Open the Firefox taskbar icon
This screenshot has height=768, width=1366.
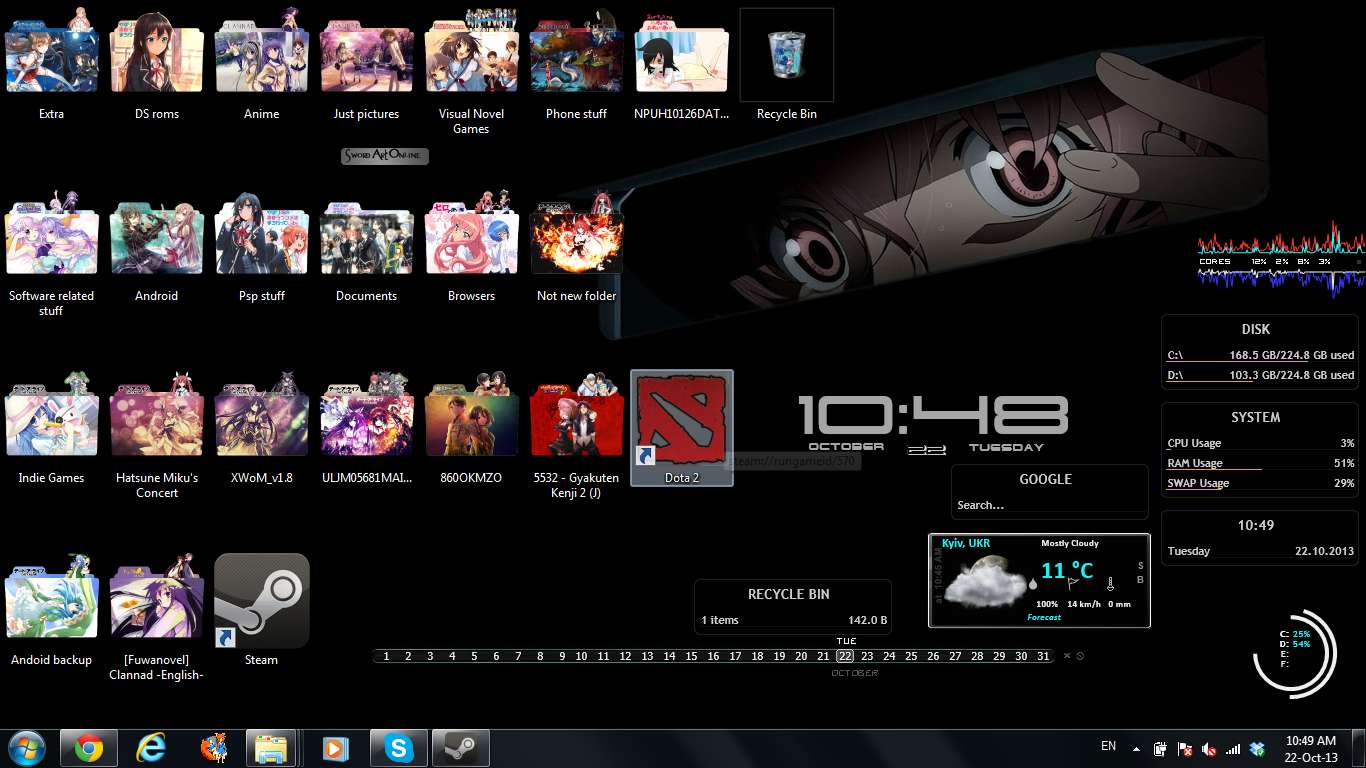(213, 748)
